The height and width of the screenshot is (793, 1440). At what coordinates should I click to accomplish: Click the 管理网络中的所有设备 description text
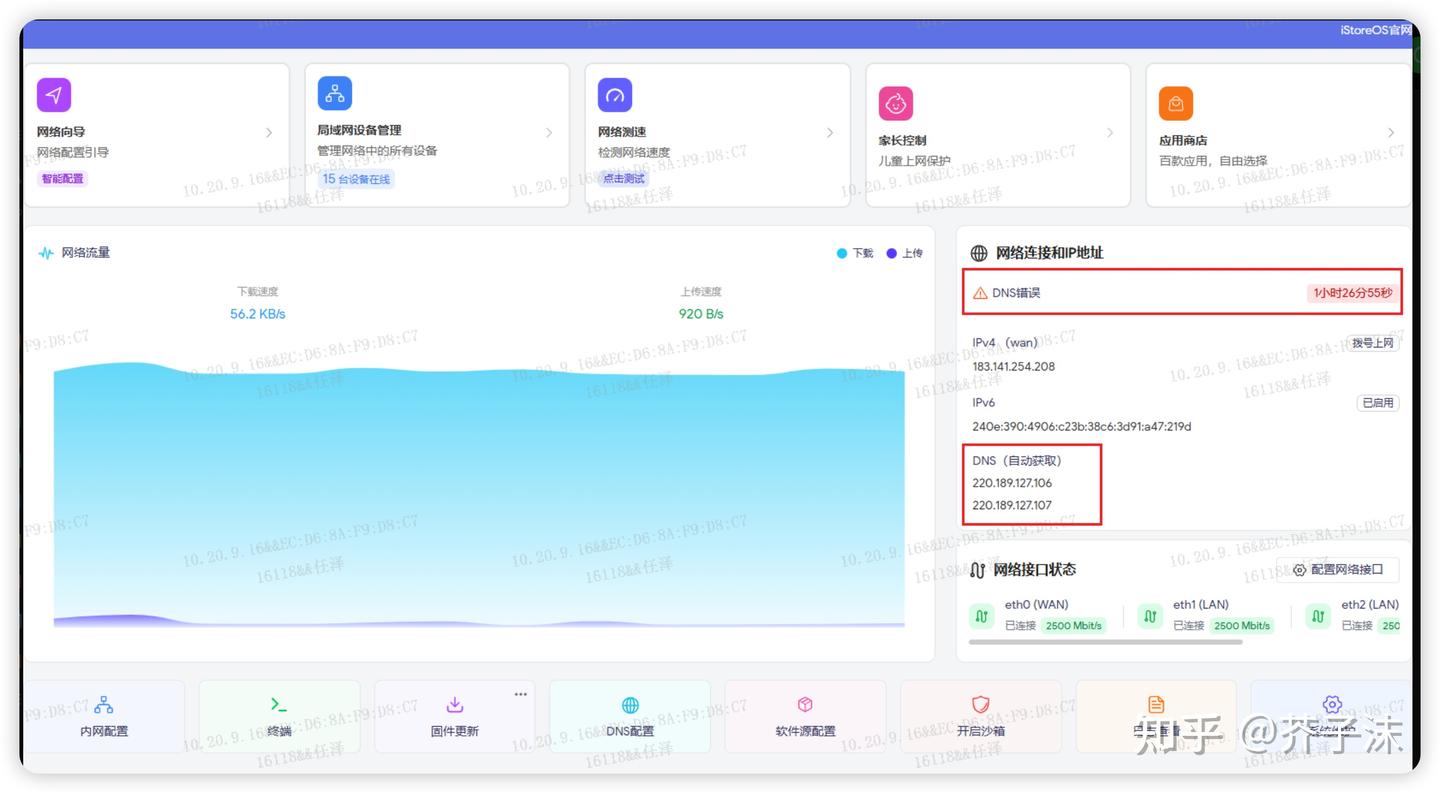pyautogui.click(x=377, y=151)
